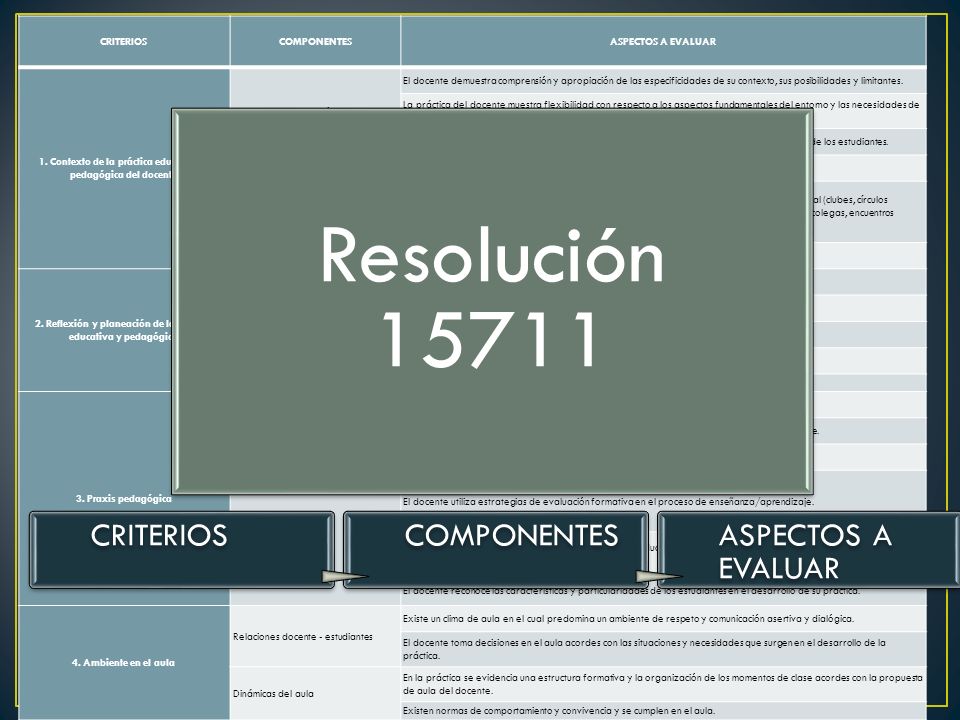Click the CRITERIOS table header cell
The image size is (960, 720).
(x=124, y=41)
